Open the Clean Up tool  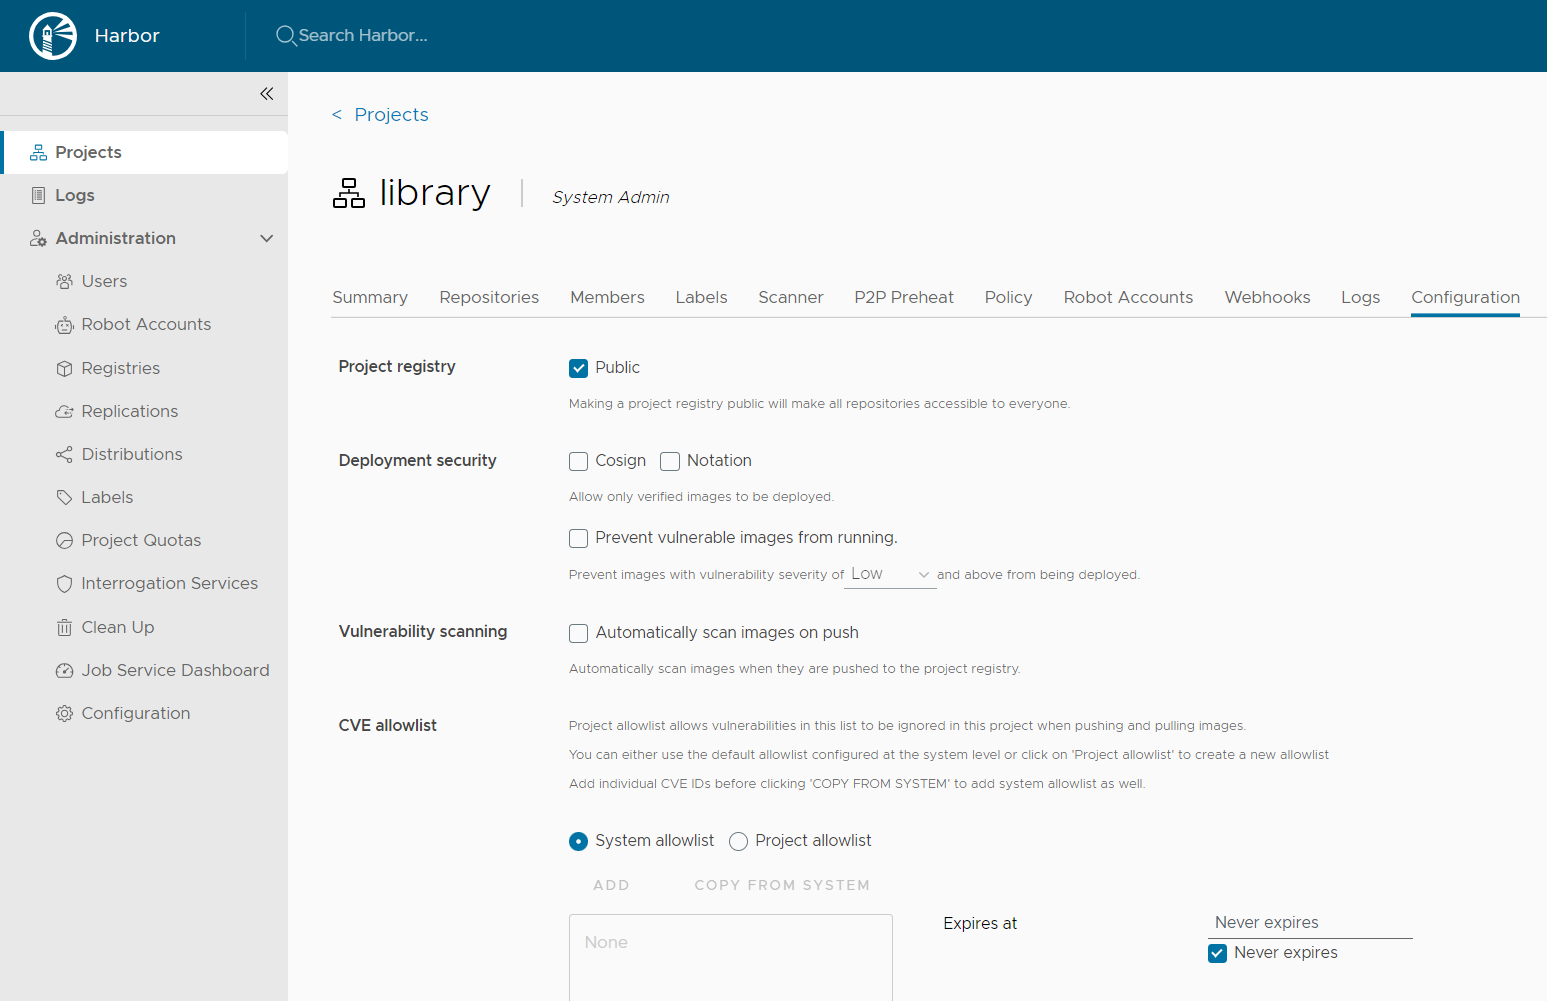click(x=117, y=627)
